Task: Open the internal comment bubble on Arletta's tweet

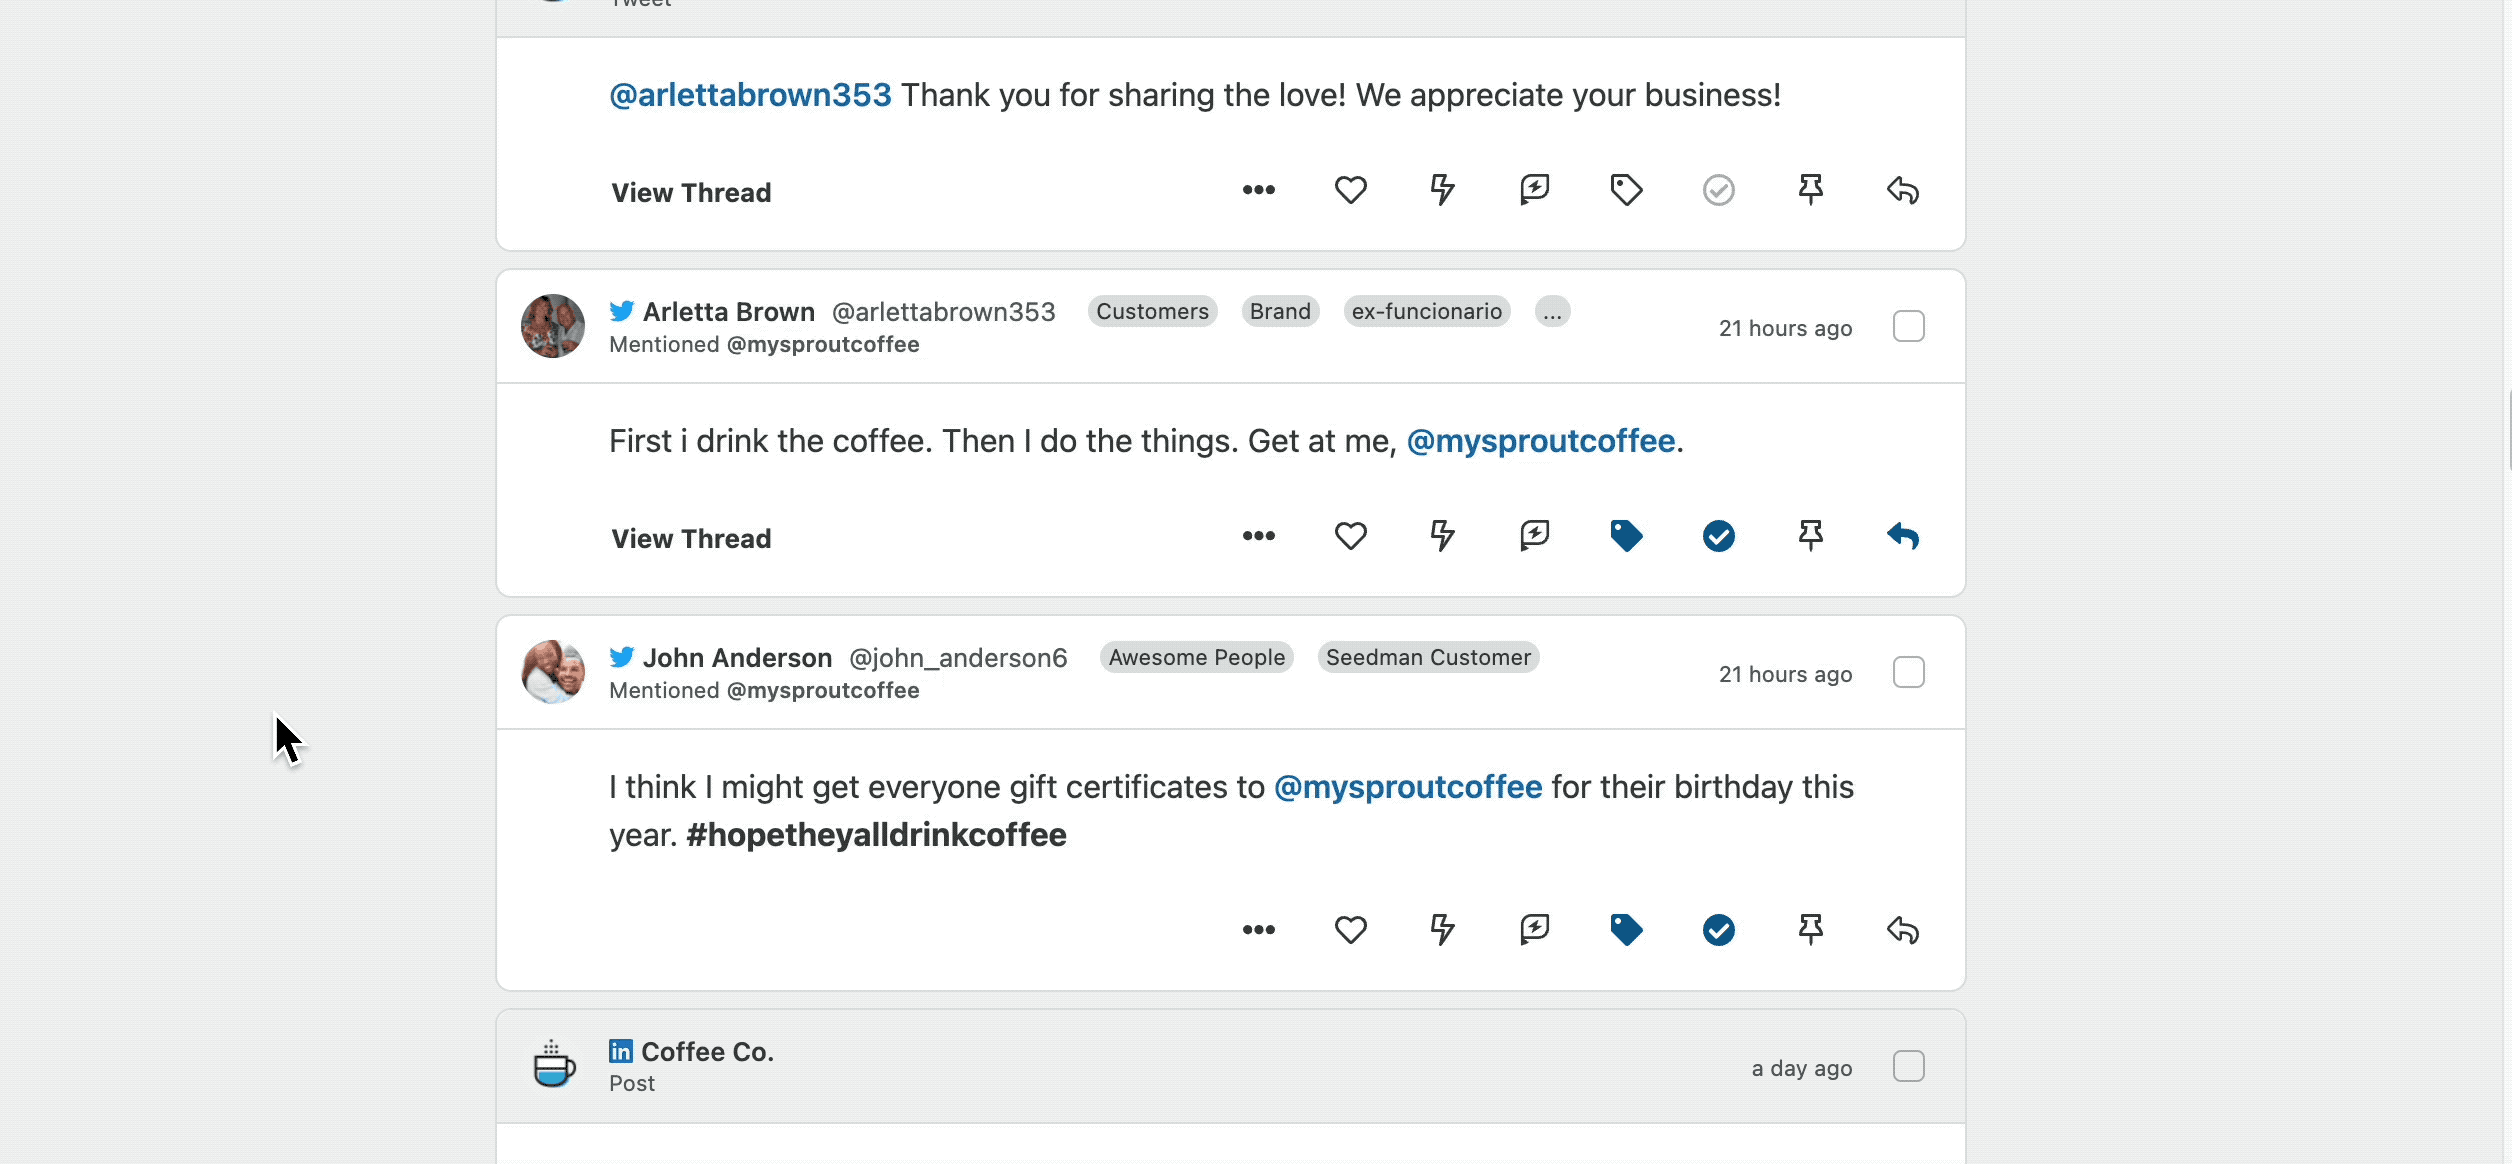Action: 1534,536
